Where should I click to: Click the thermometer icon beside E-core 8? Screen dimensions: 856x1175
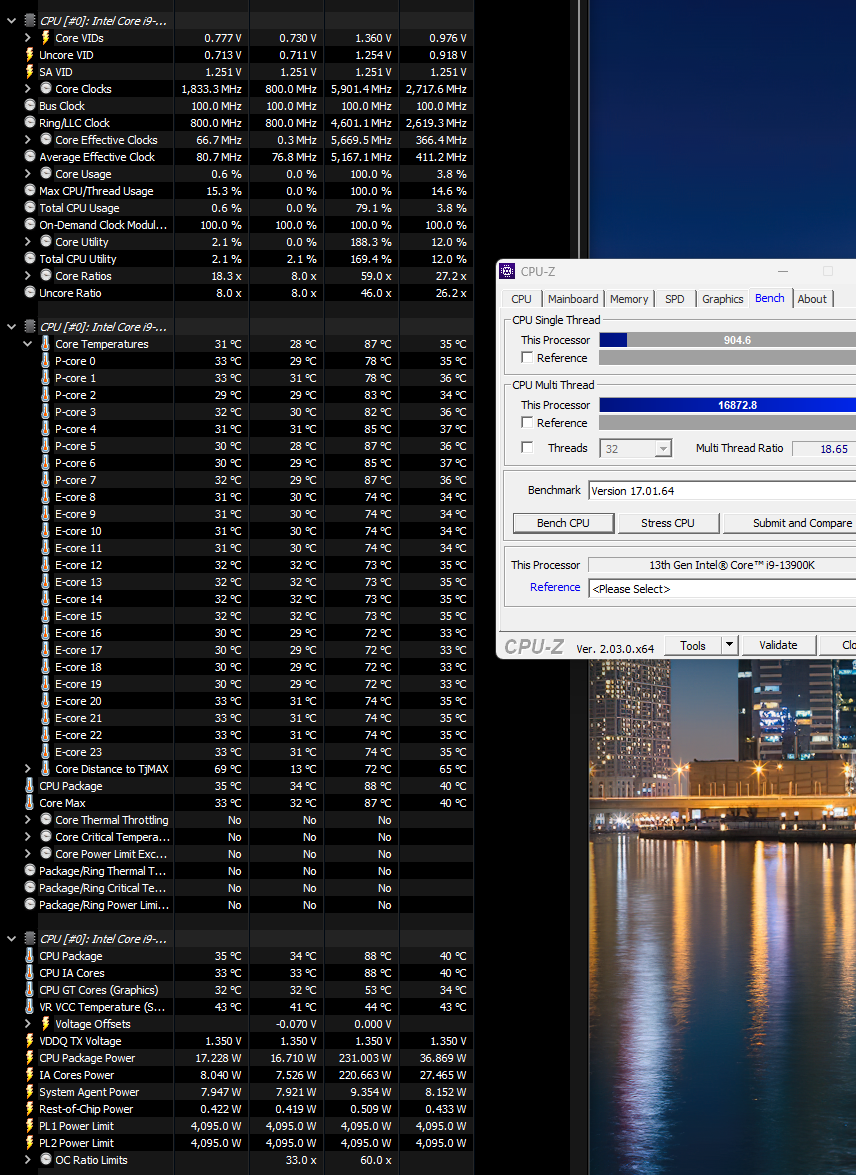click(46, 497)
